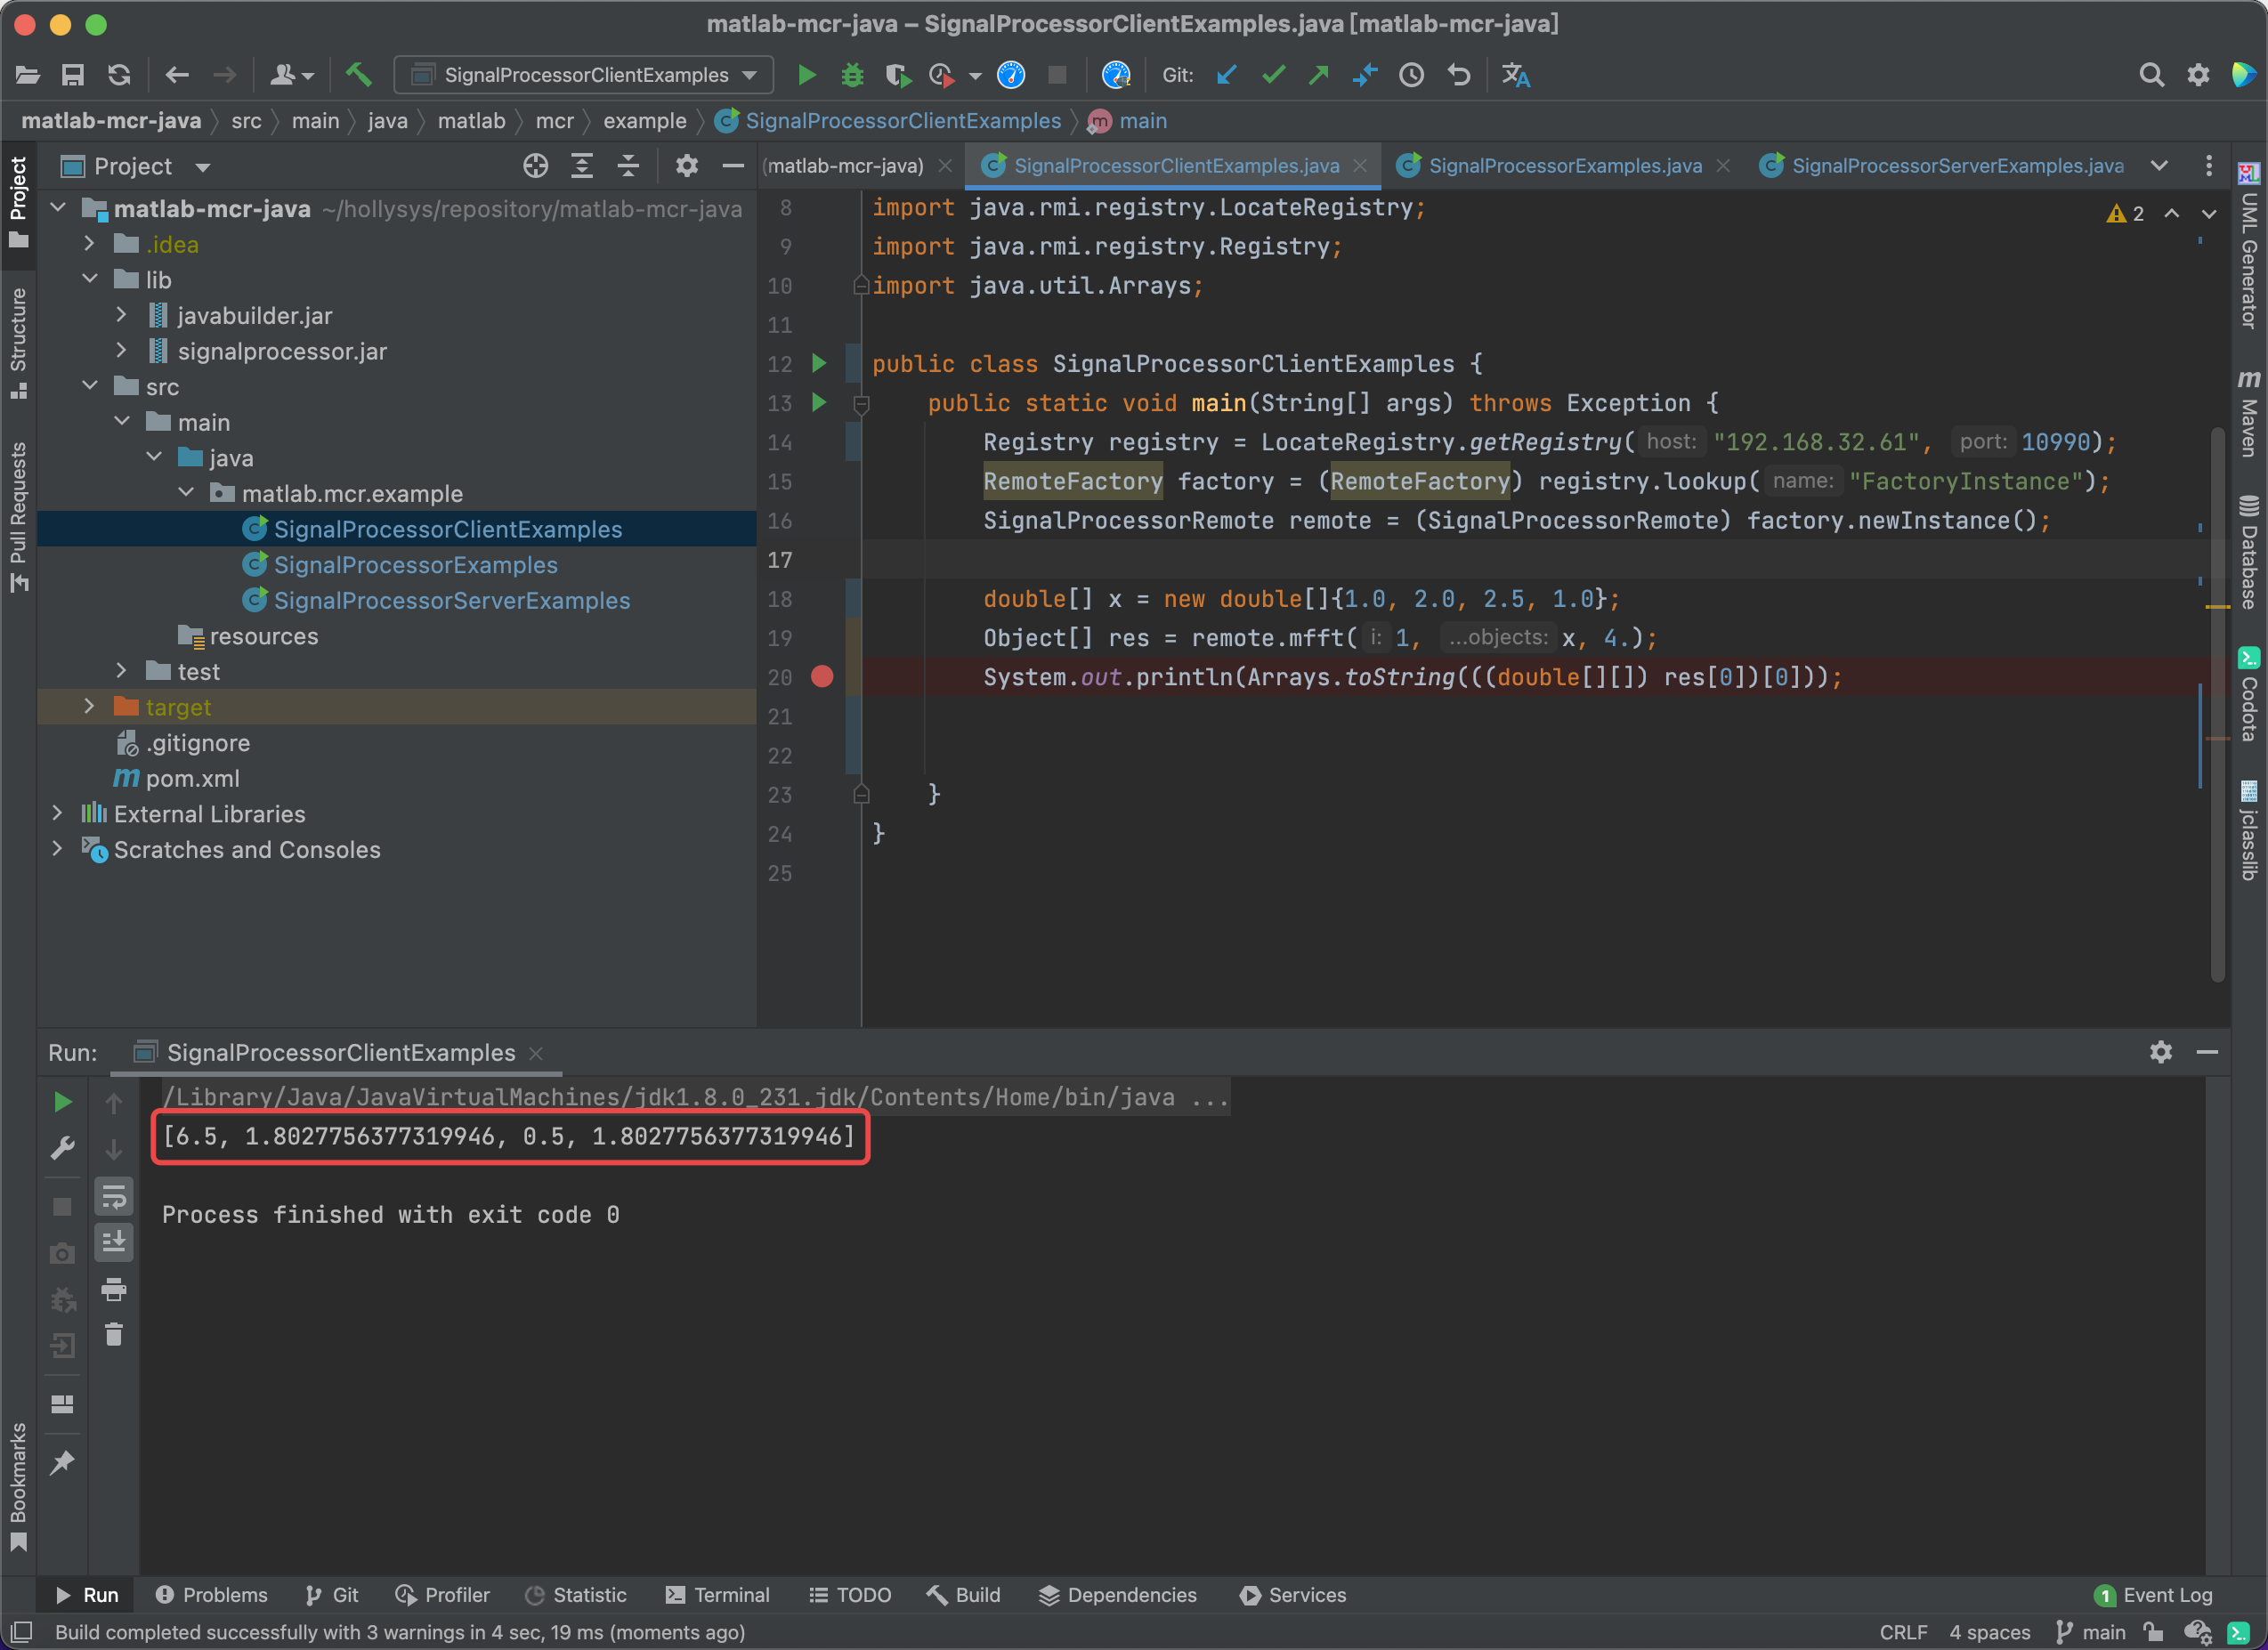Open the Problems tool tab
The width and height of the screenshot is (2268, 1650).
[x=212, y=1595]
